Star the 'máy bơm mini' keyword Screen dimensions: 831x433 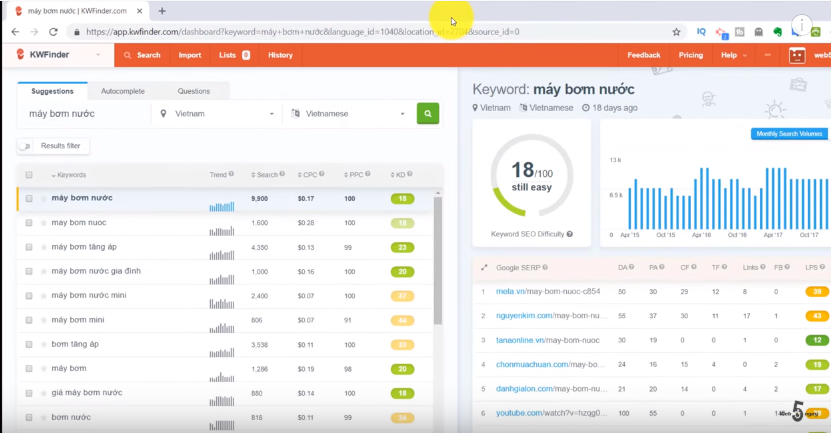click(43, 320)
